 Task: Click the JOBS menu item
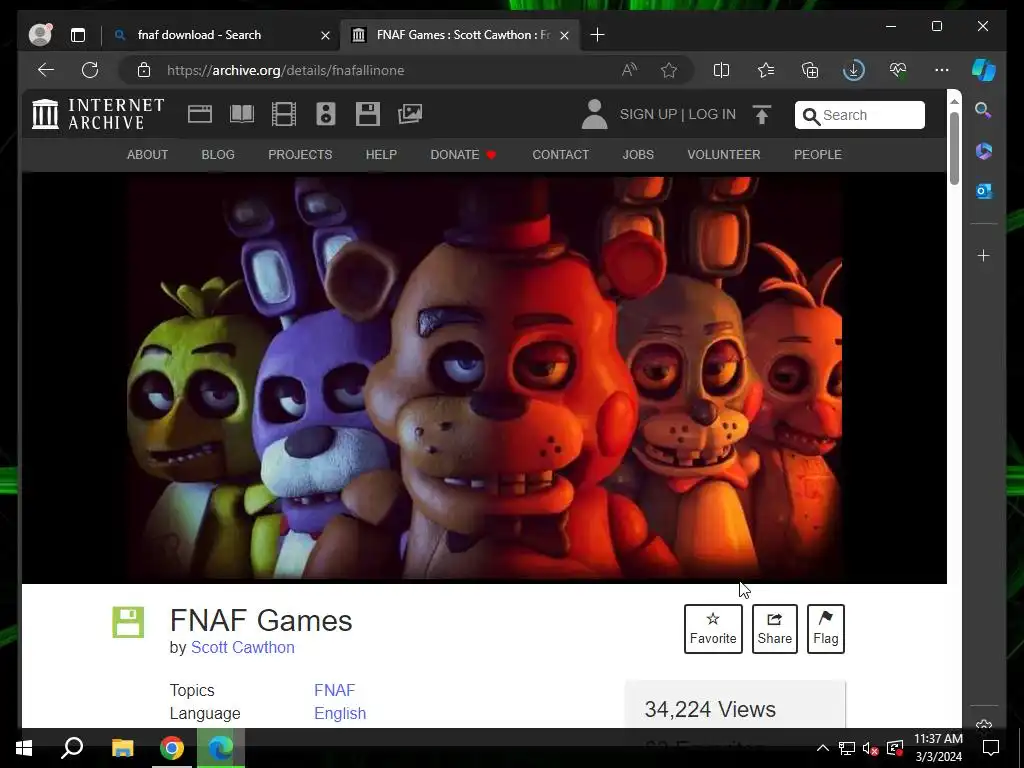tap(638, 155)
